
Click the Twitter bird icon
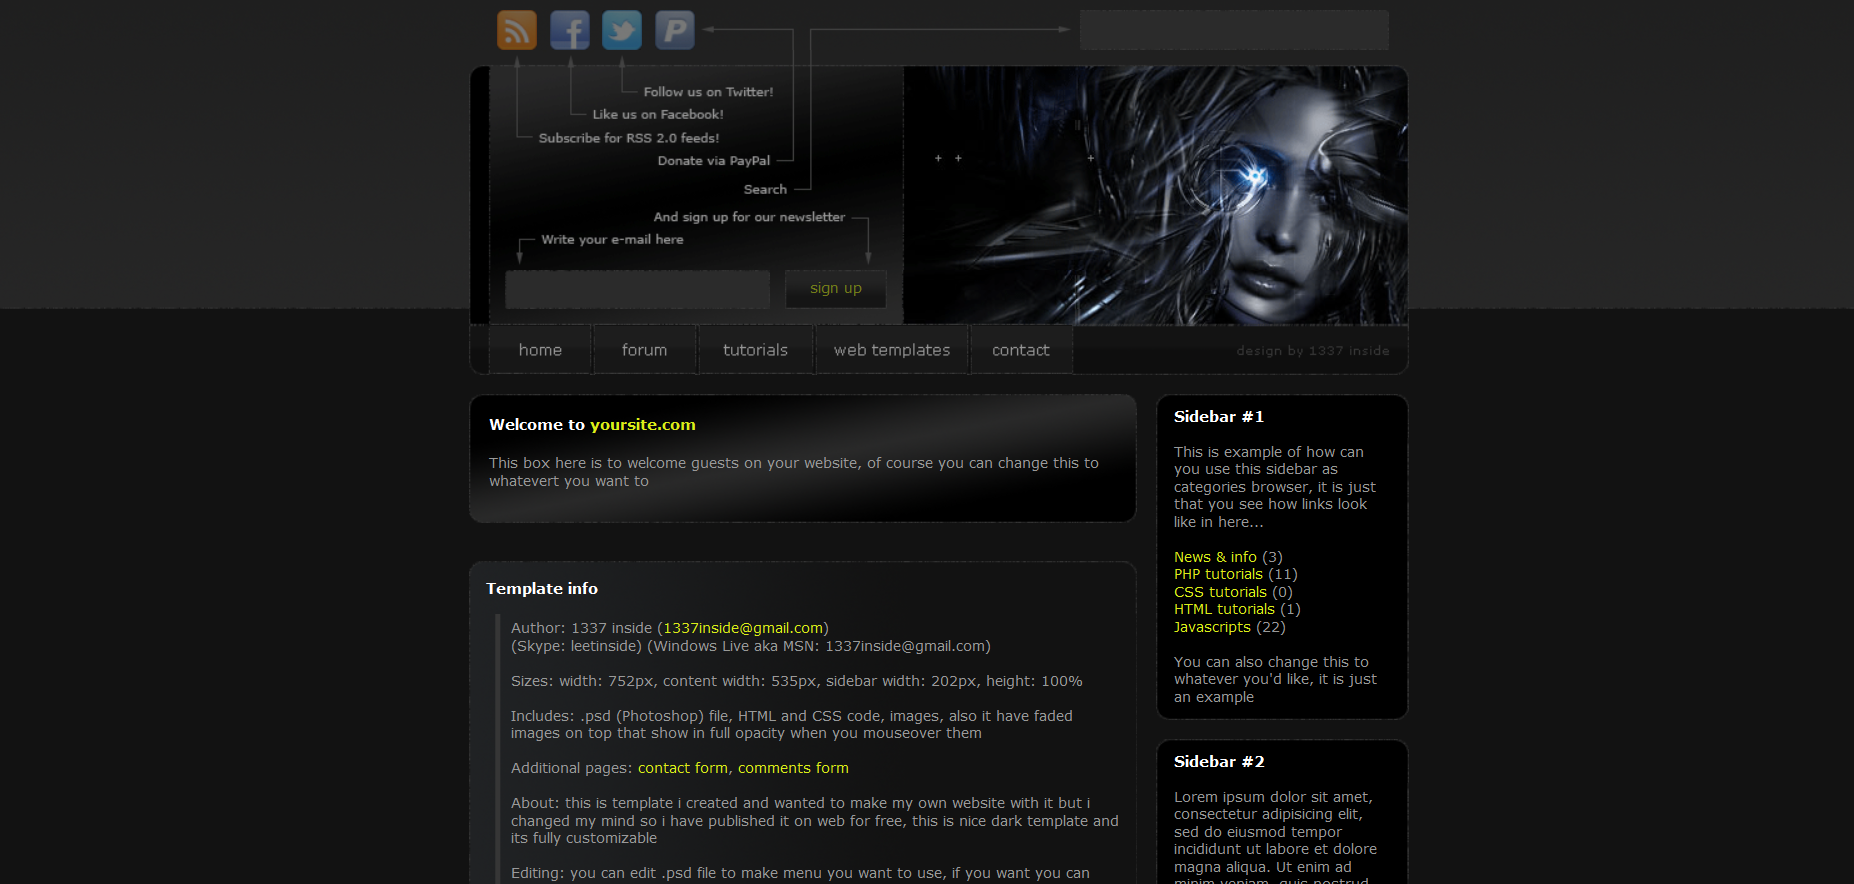(x=622, y=30)
